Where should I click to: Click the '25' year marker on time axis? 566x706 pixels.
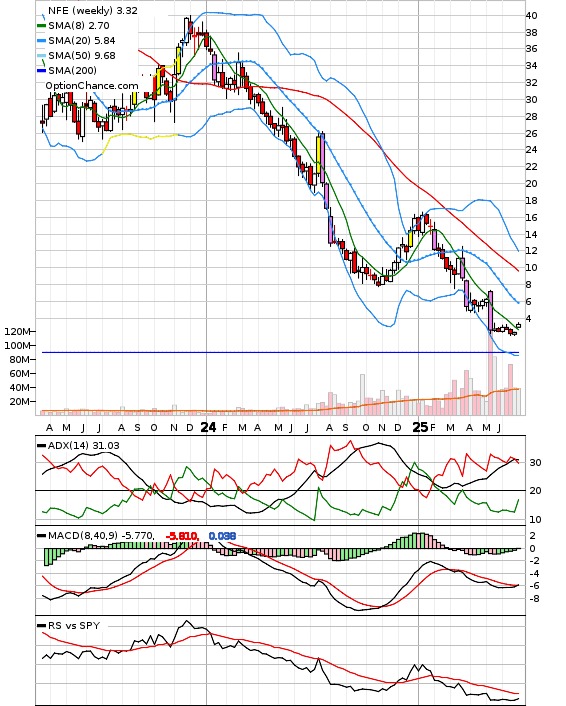click(x=420, y=427)
